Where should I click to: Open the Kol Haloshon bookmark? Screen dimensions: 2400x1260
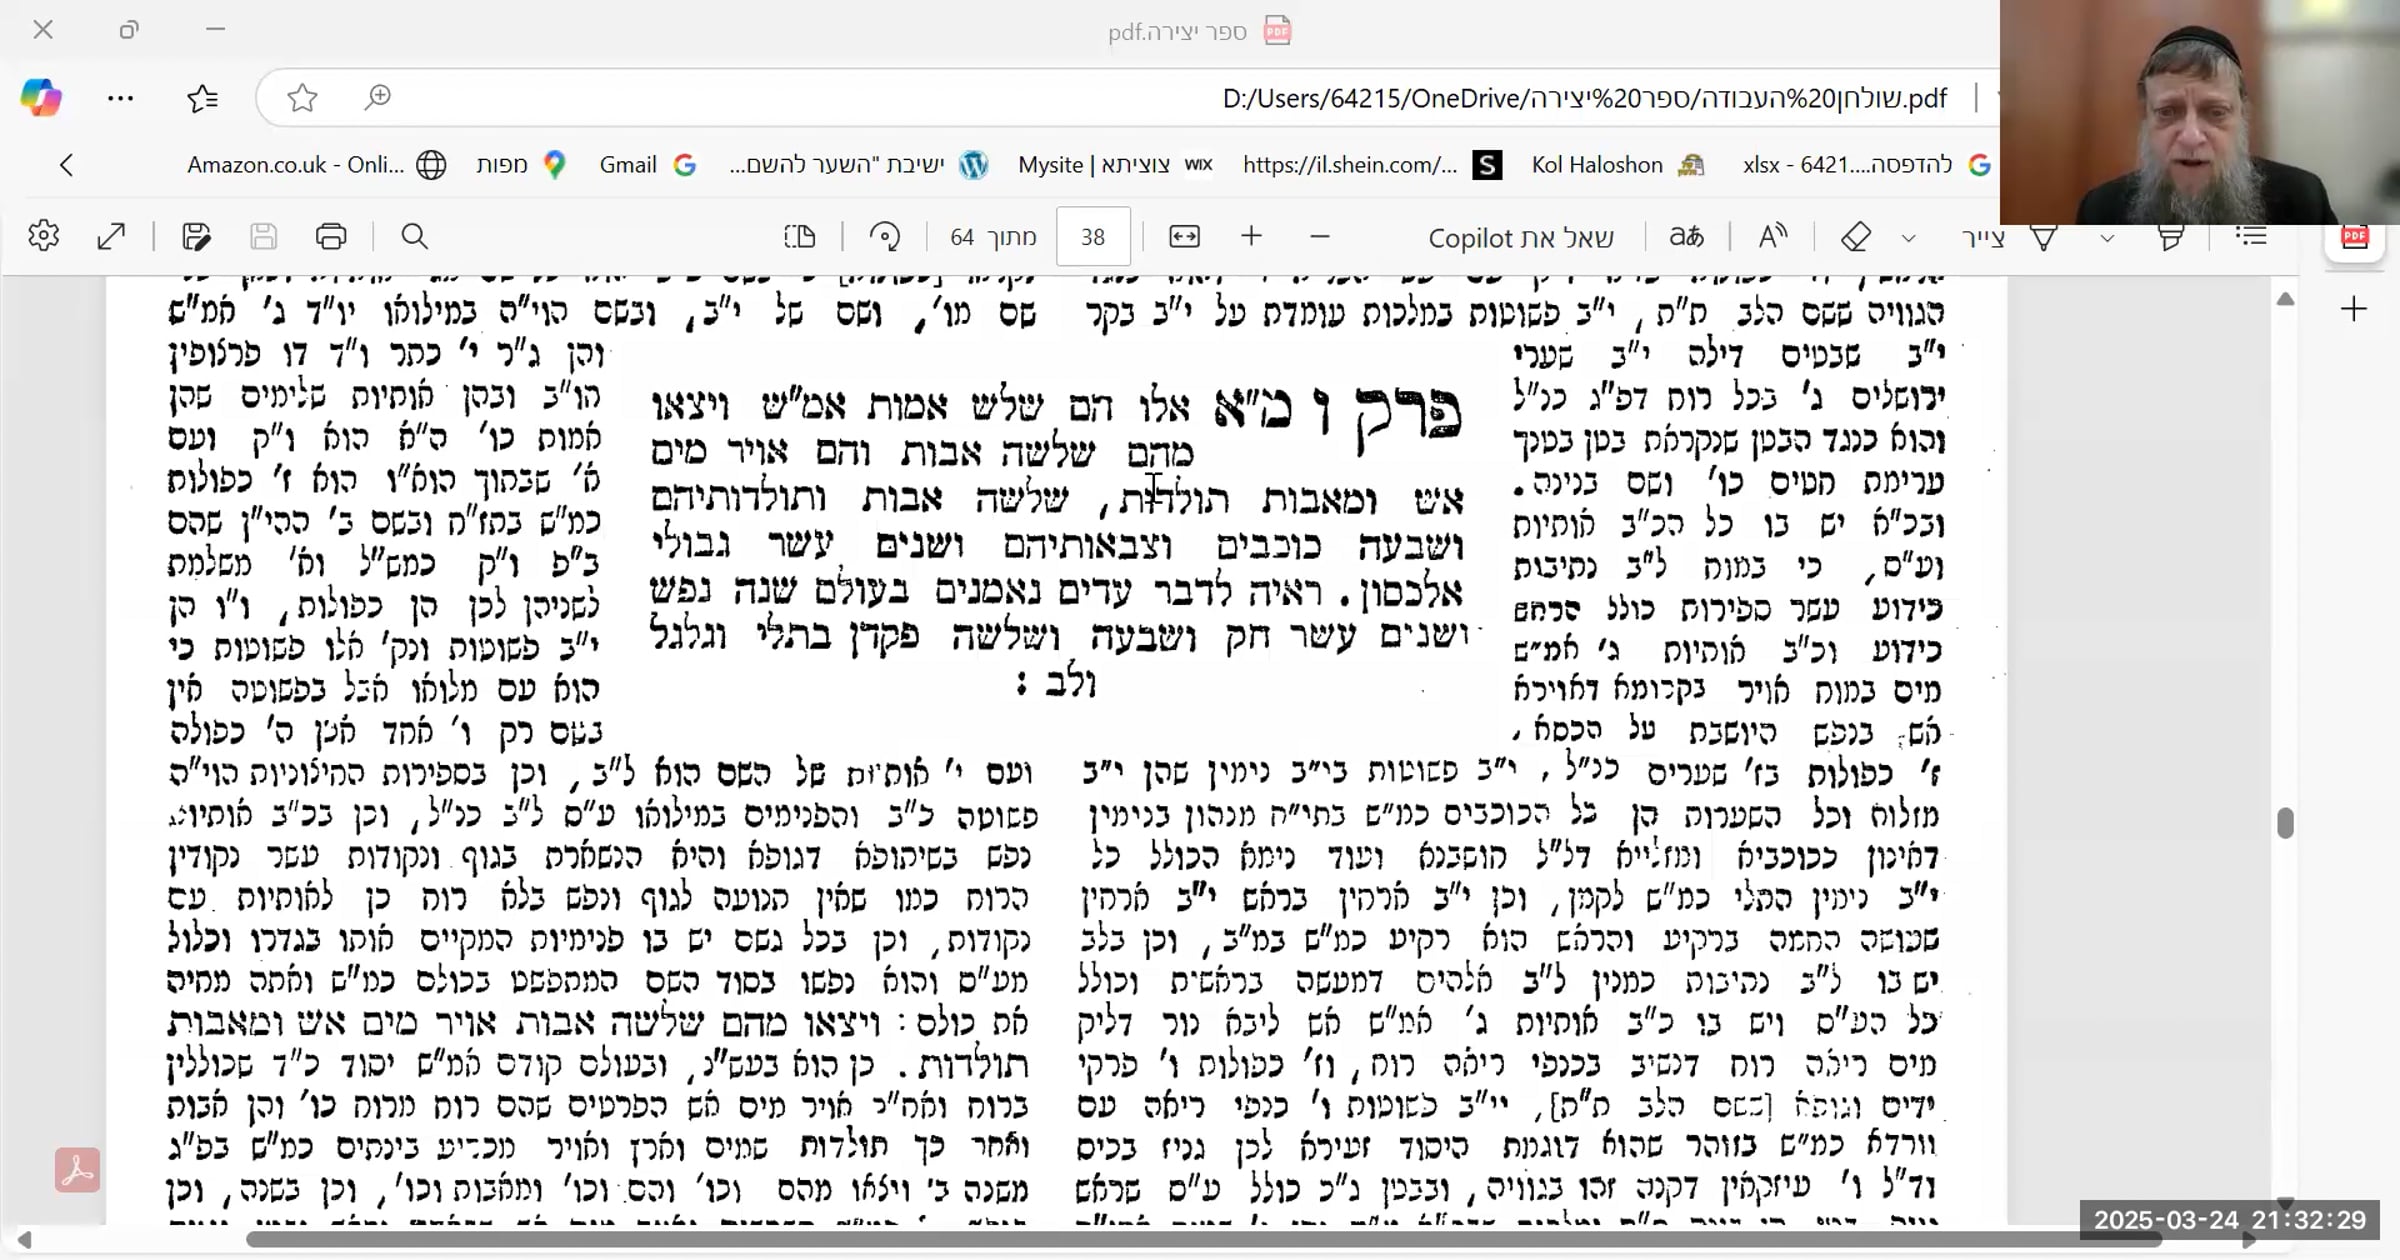click(x=1617, y=165)
